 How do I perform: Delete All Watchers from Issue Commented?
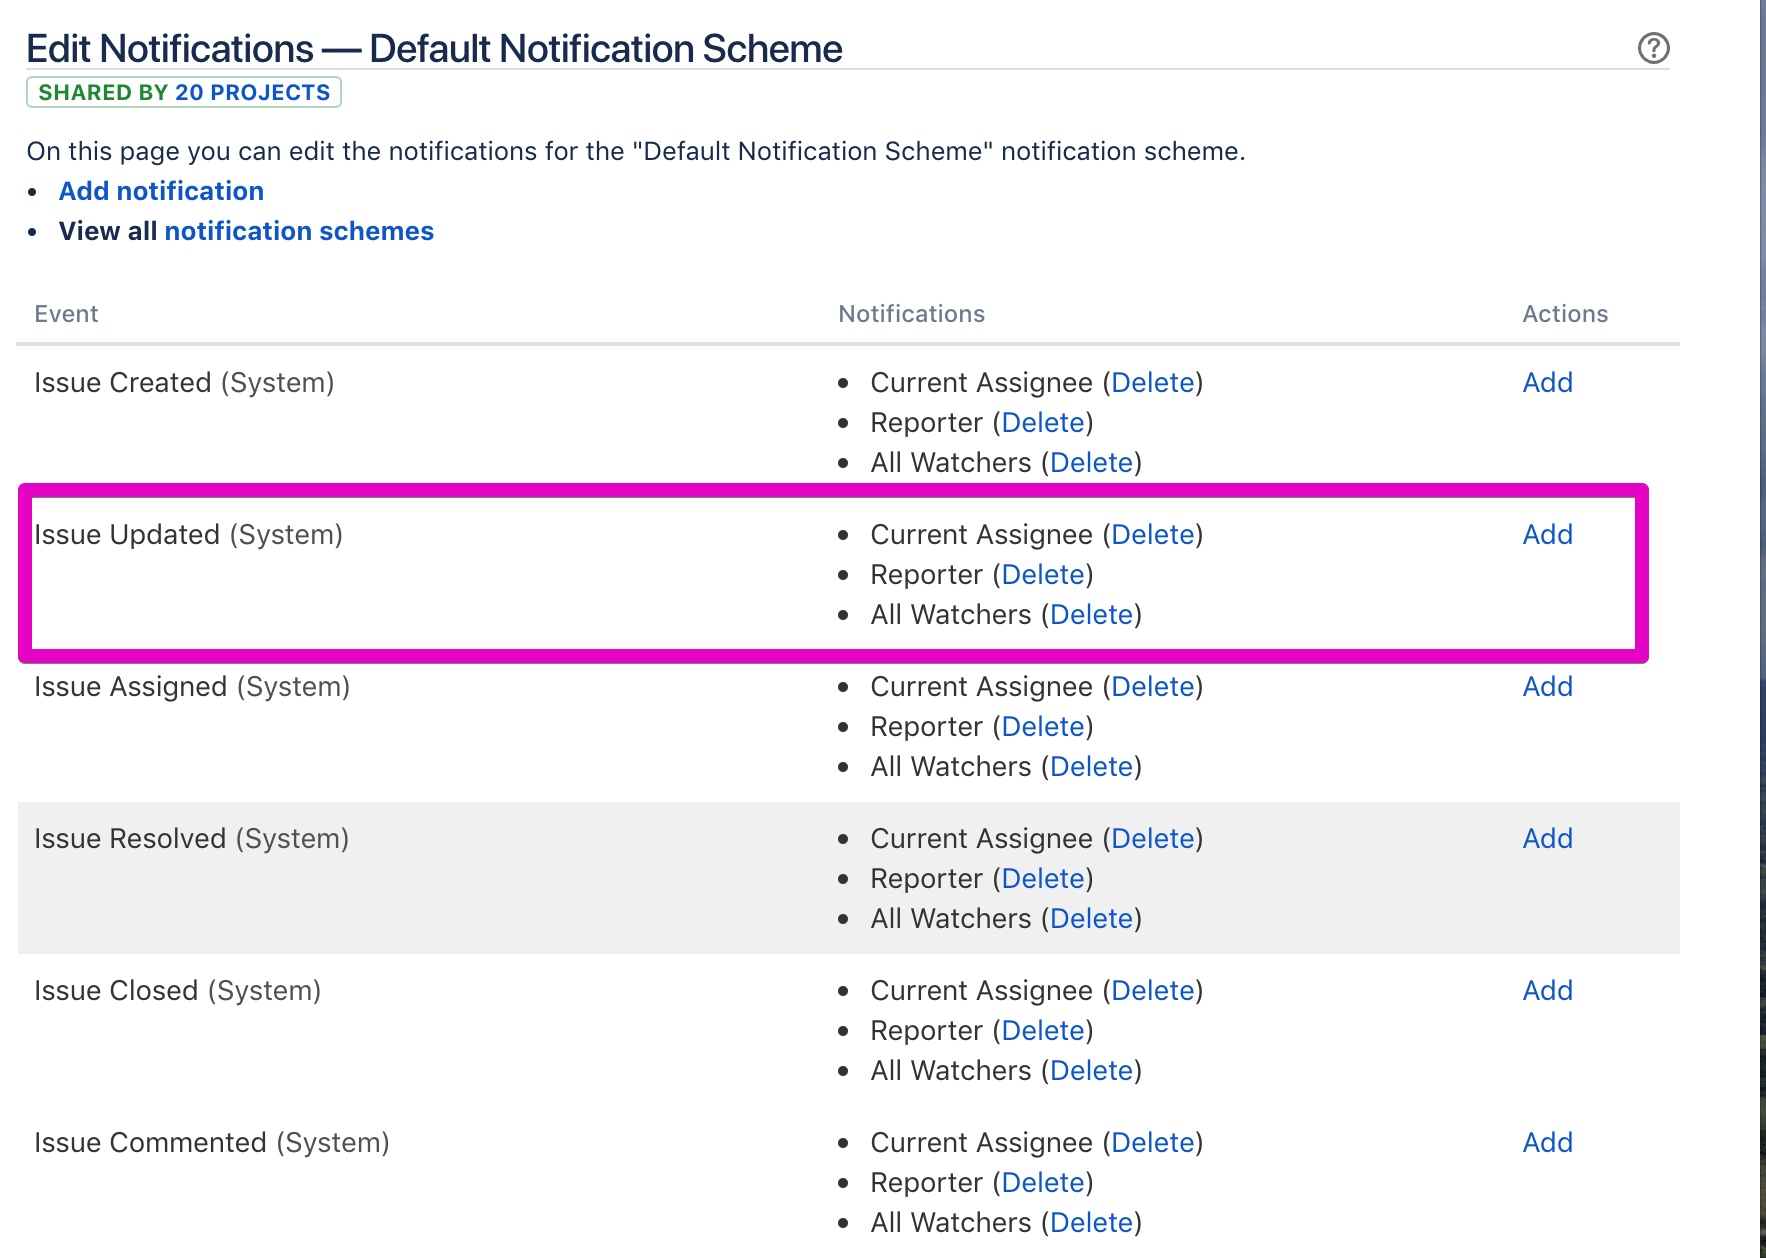click(x=1091, y=1223)
